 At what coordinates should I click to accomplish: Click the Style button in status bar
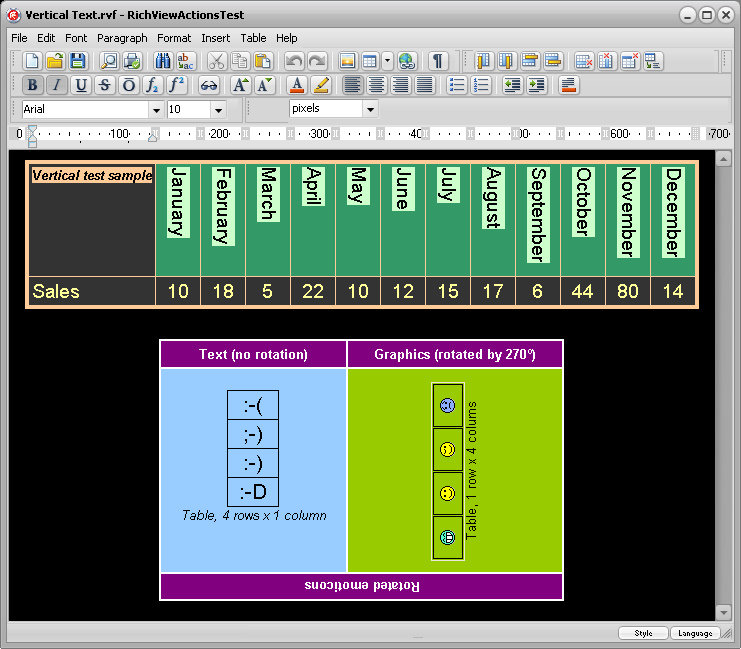click(643, 633)
